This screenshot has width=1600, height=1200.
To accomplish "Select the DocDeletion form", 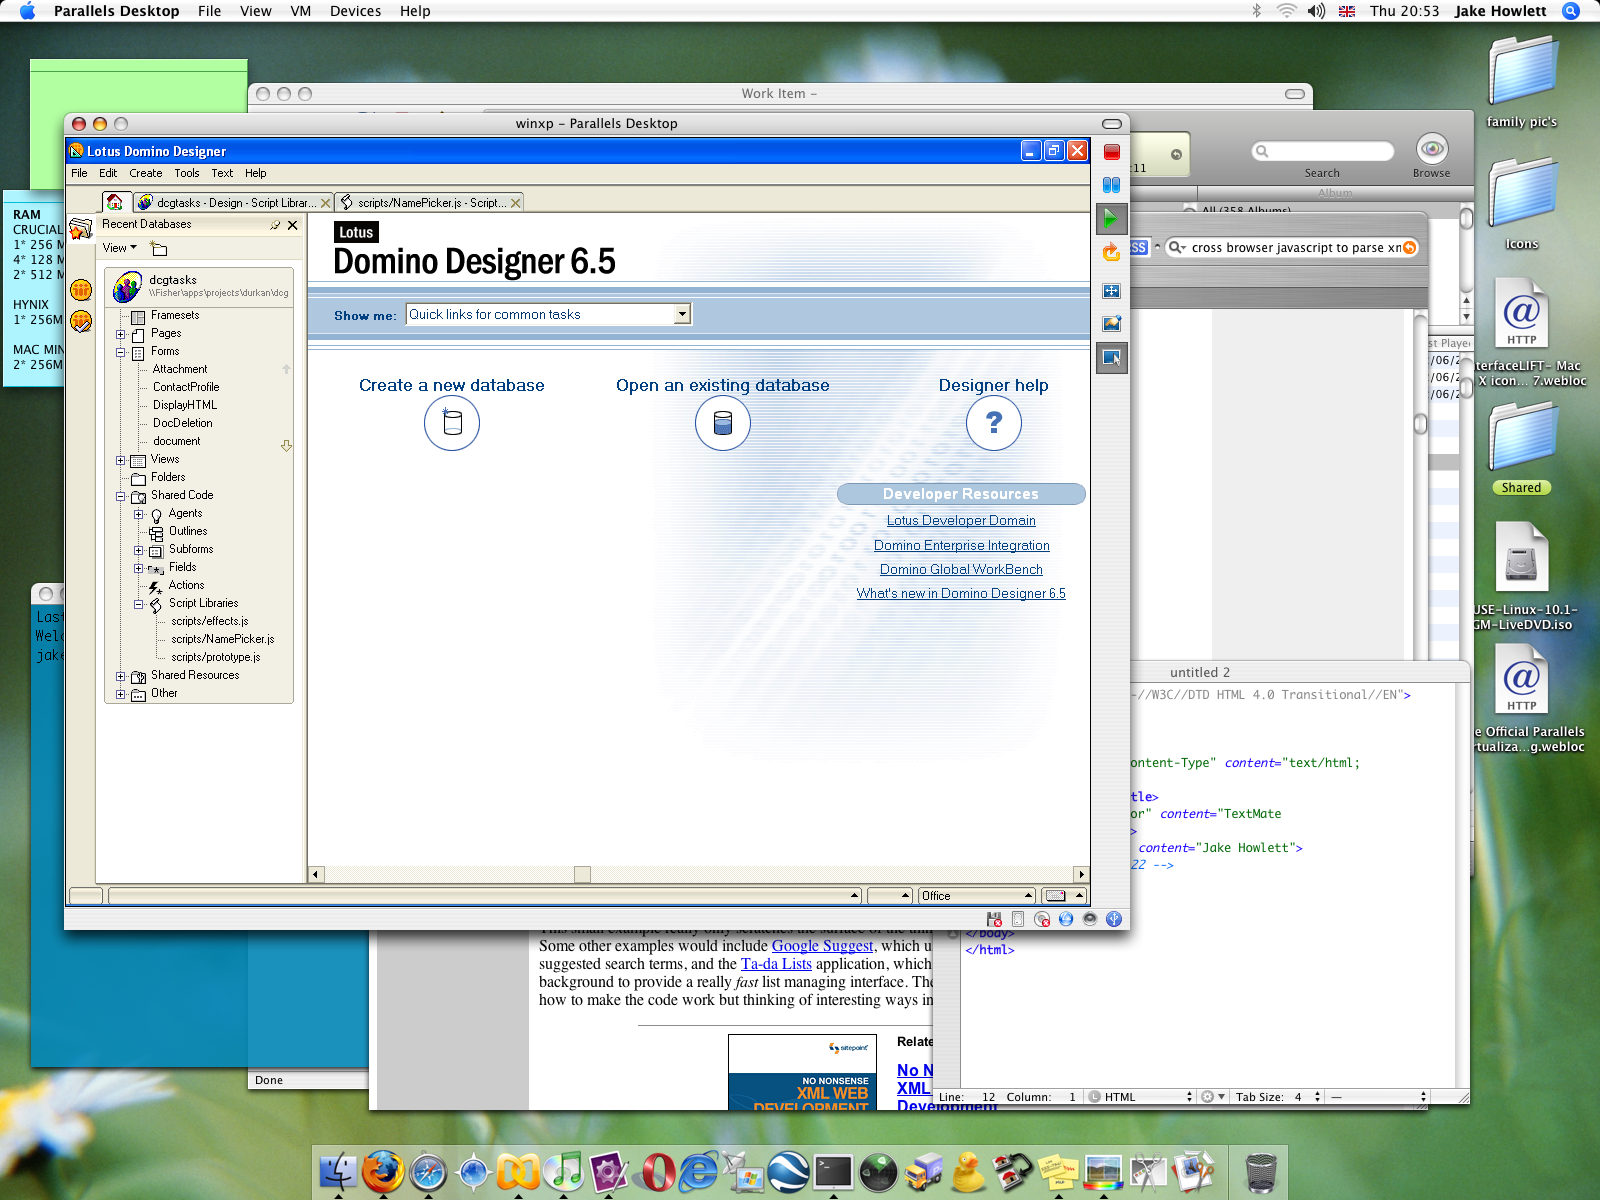I will click(x=182, y=423).
